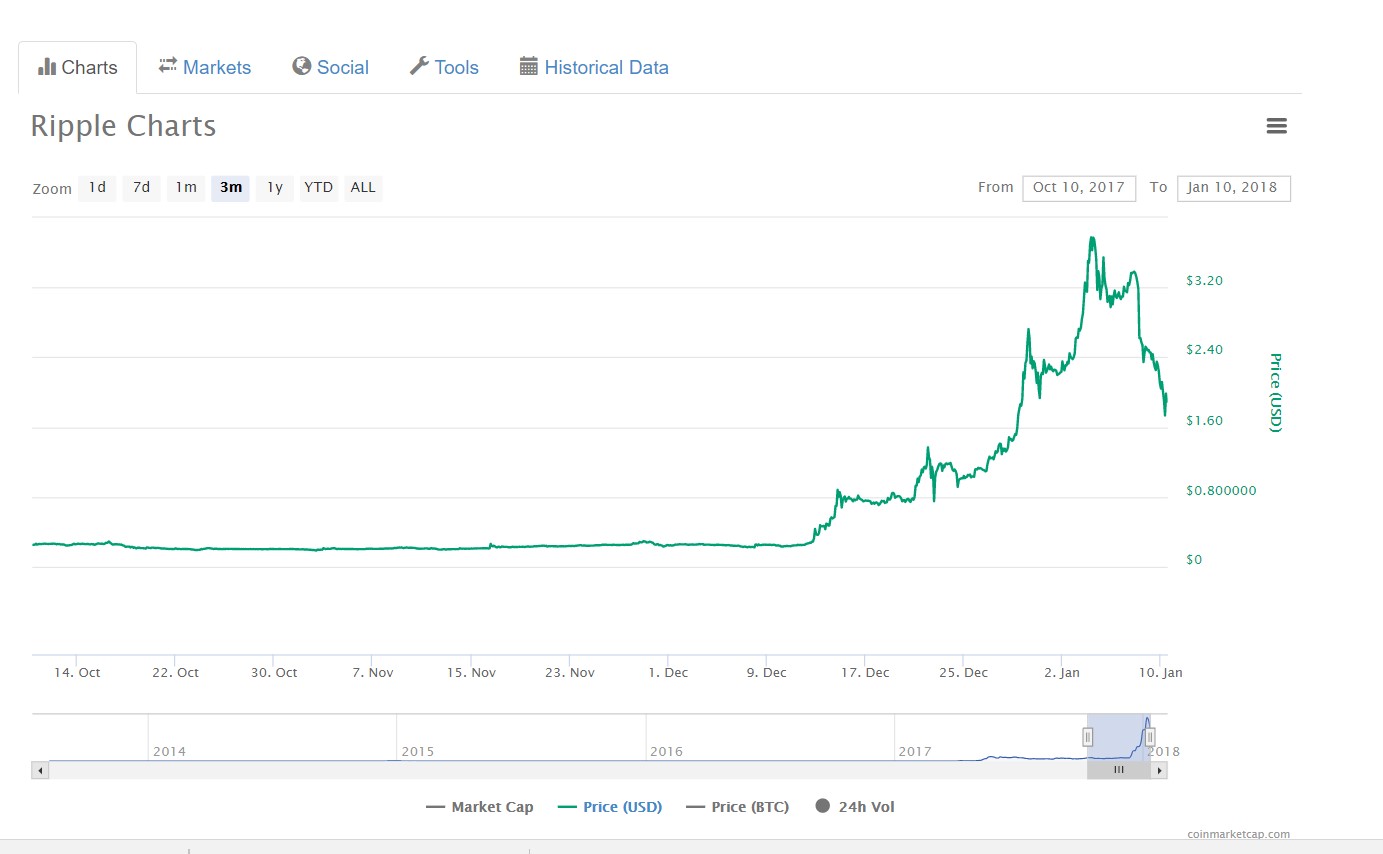This screenshot has height=854, width=1383.
Task: Click the 2. Jan date axis label
Action: point(1062,673)
